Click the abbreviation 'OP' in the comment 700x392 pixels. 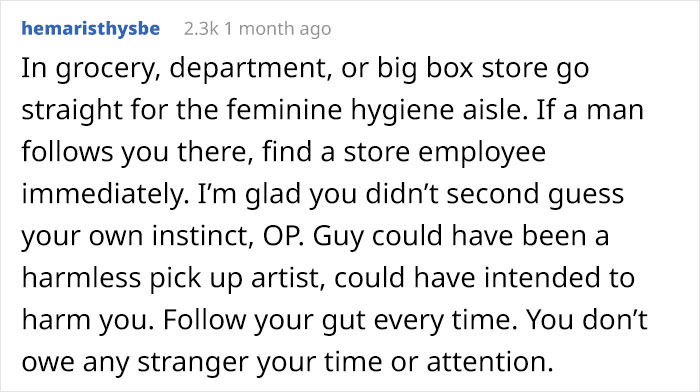coord(280,236)
